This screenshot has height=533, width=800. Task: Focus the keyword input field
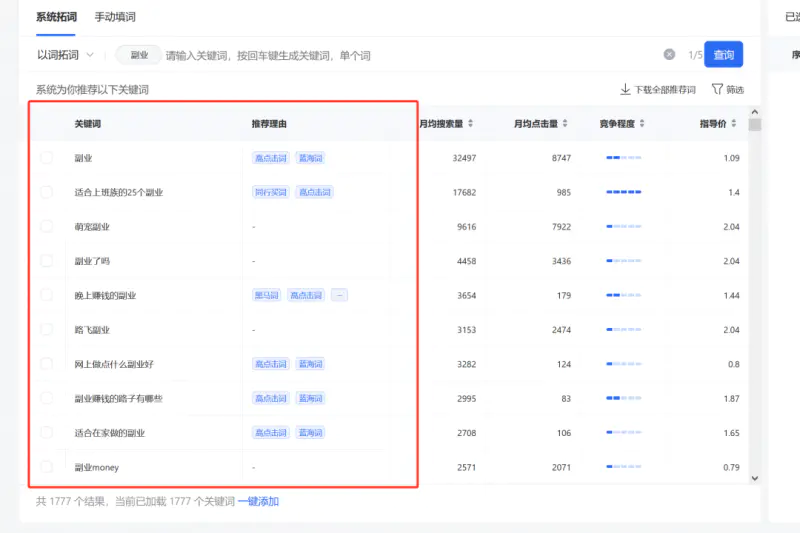pyautogui.click(x=400, y=55)
